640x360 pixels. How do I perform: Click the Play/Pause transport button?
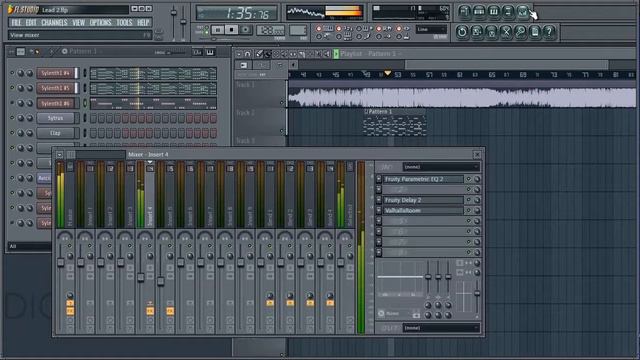point(218,30)
